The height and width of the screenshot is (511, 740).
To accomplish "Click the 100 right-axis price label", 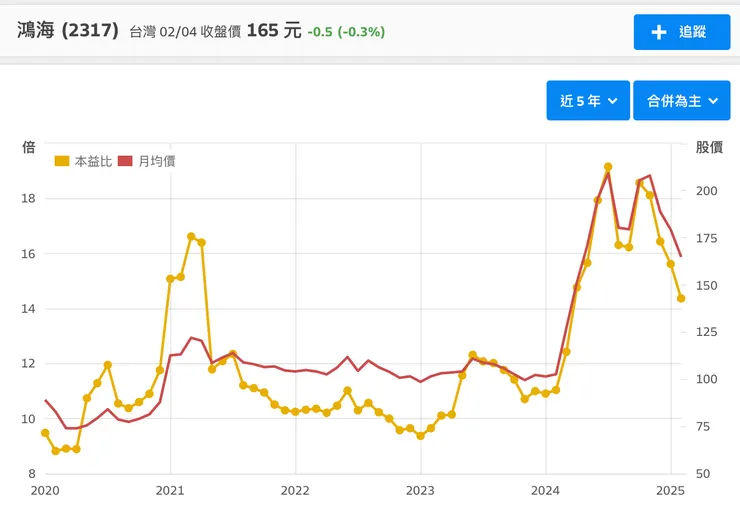I will (x=706, y=379).
